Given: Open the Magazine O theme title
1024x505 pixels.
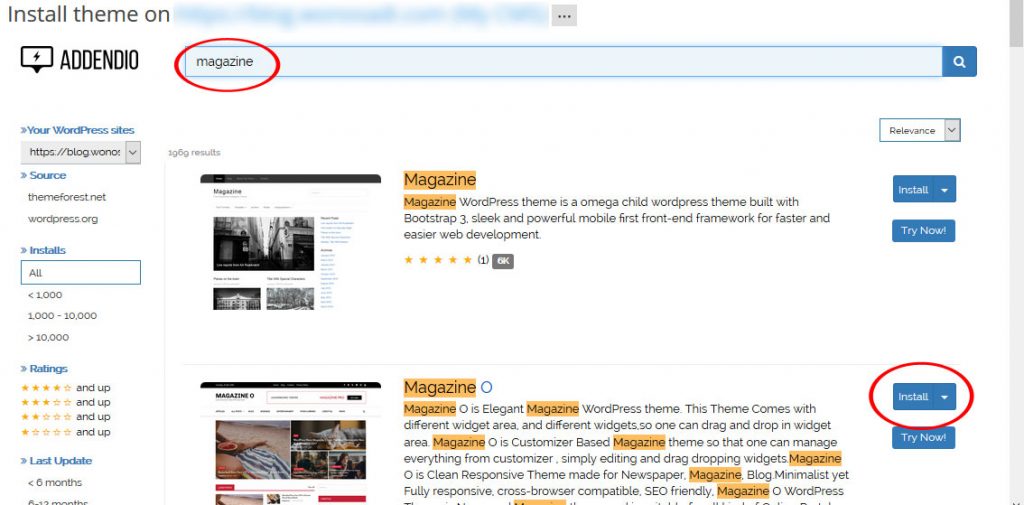Looking at the screenshot, I should click(448, 387).
